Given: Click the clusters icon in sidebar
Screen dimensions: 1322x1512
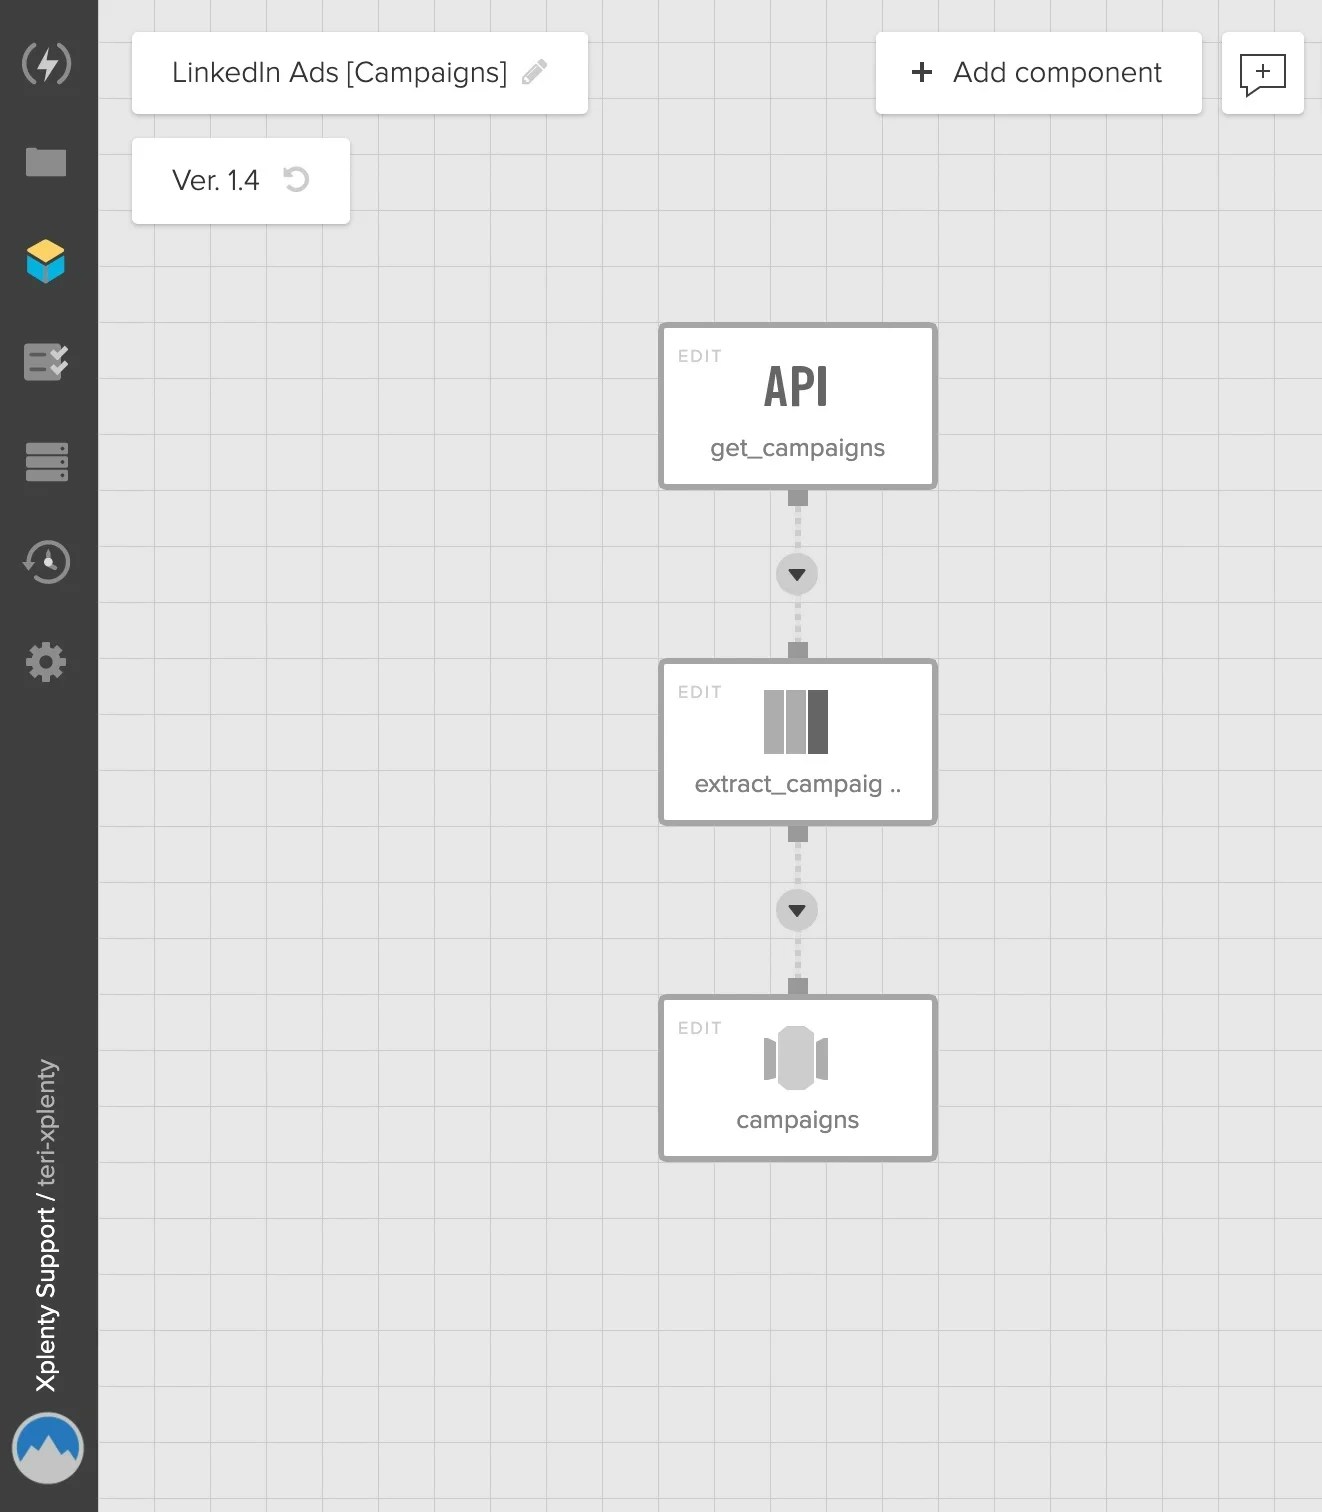Looking at the screenshot, I should 46,462.
